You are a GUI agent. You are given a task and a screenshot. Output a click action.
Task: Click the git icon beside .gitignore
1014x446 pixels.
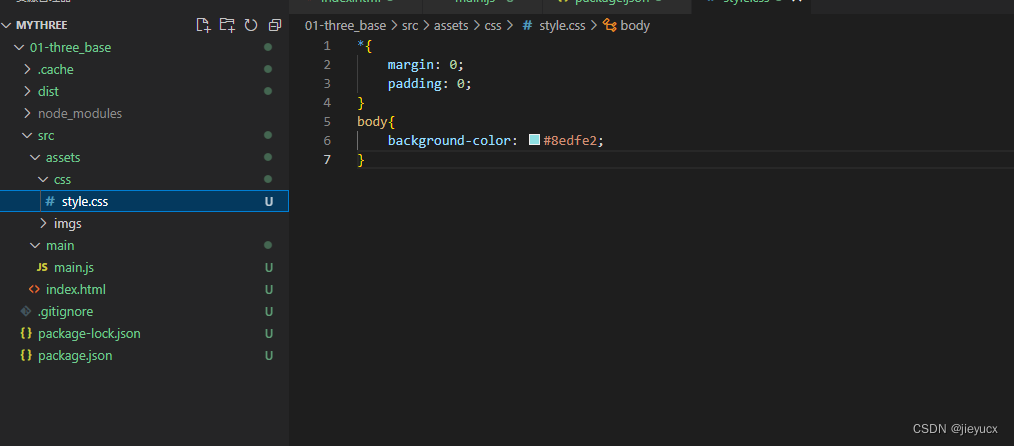(26, 311)
